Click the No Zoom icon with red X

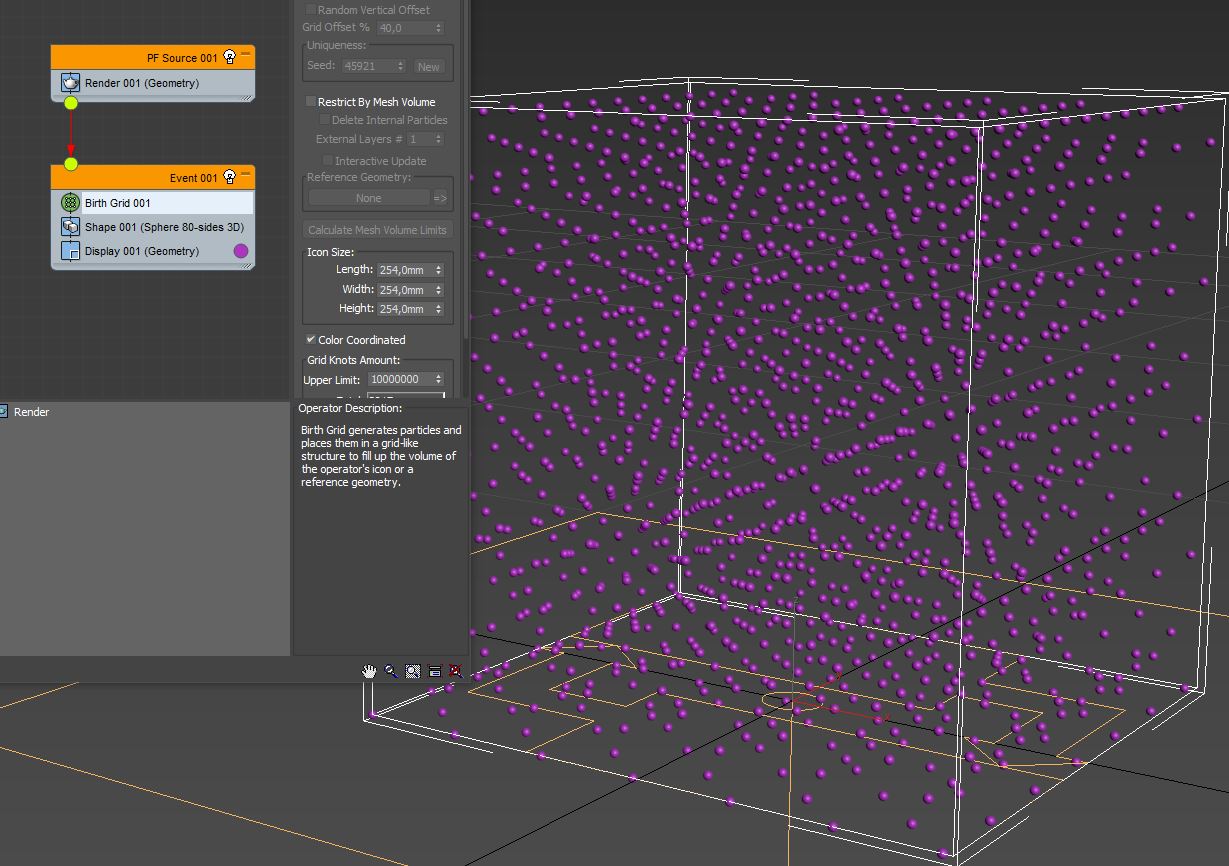(456, 671)
